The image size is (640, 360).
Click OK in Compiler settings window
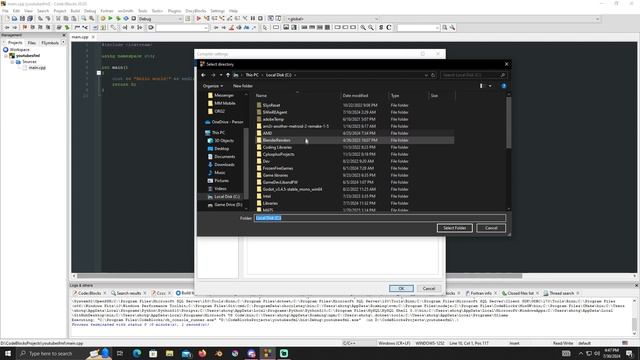[401, 288]
